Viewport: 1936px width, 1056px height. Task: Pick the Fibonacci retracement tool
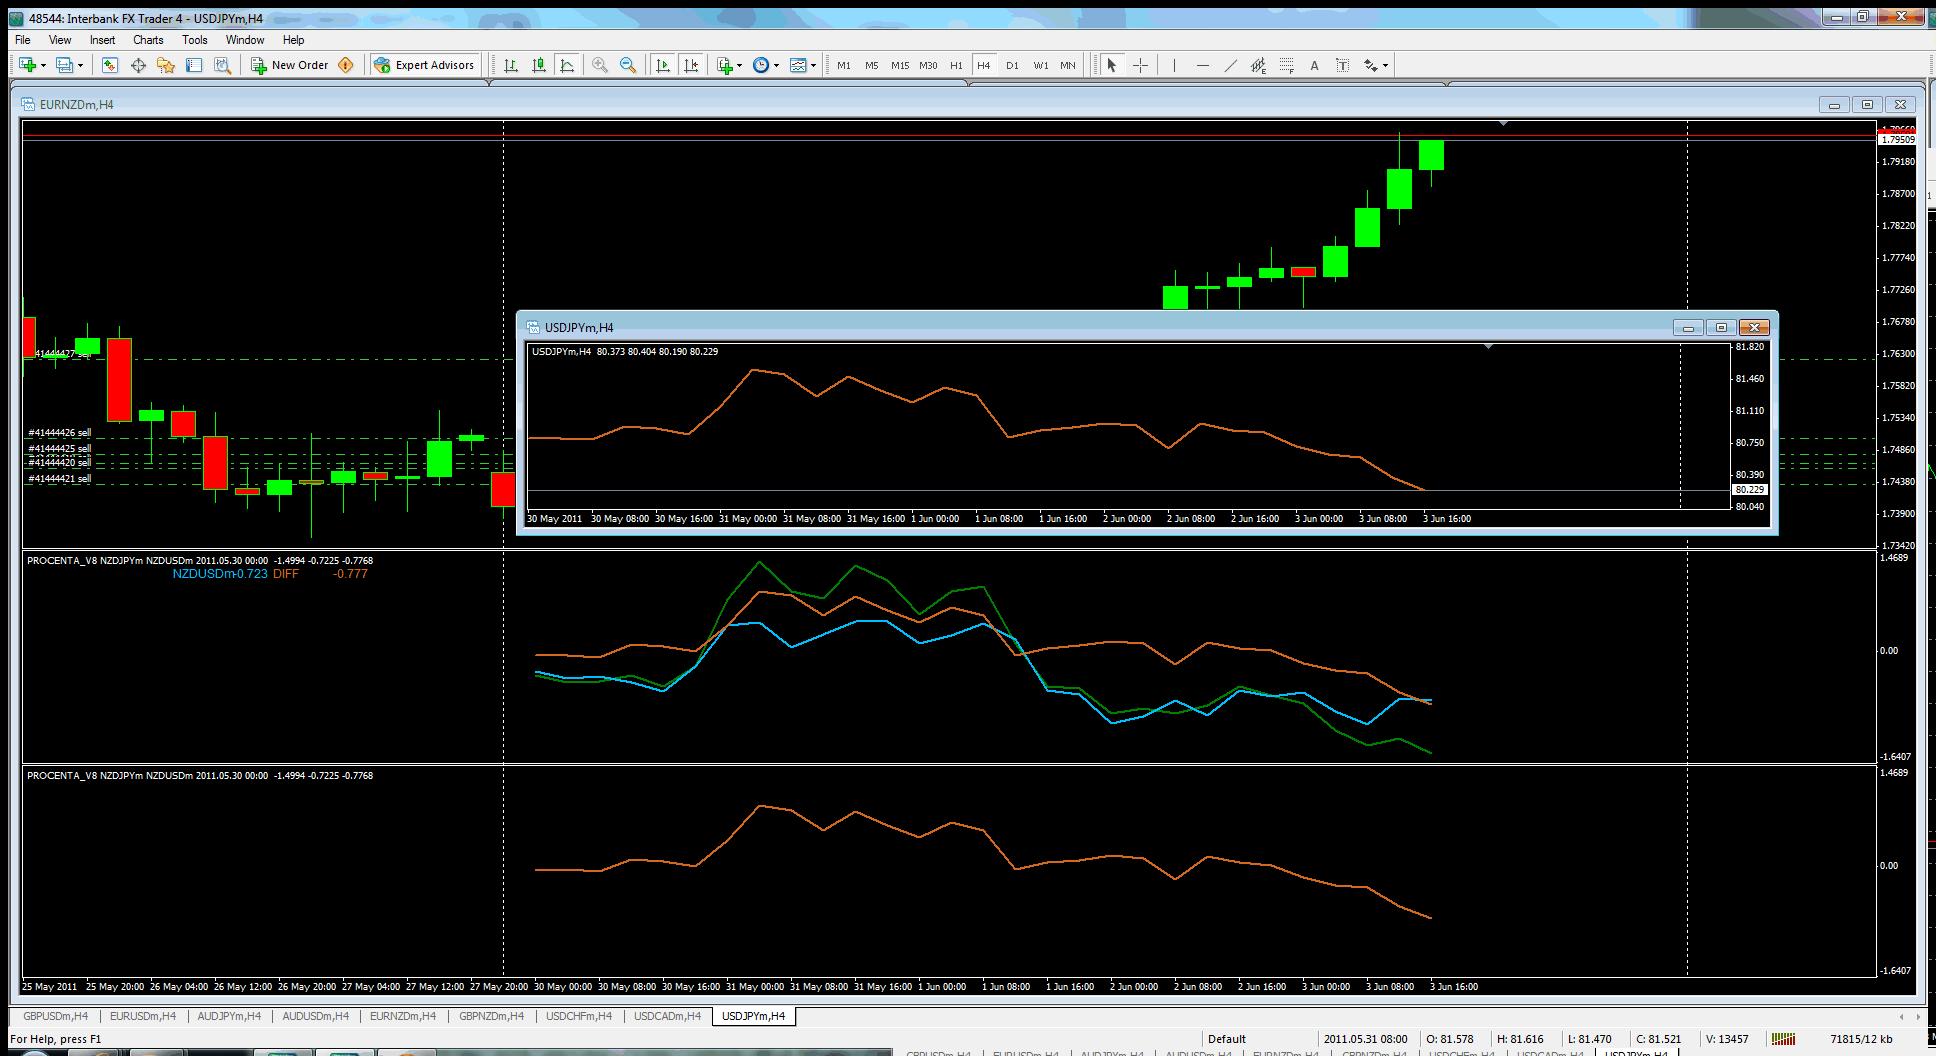tap(1286, 65)
